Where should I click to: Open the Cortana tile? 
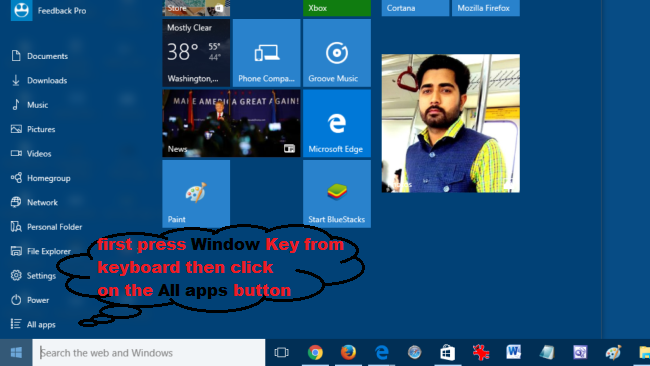tap(415, 8)
